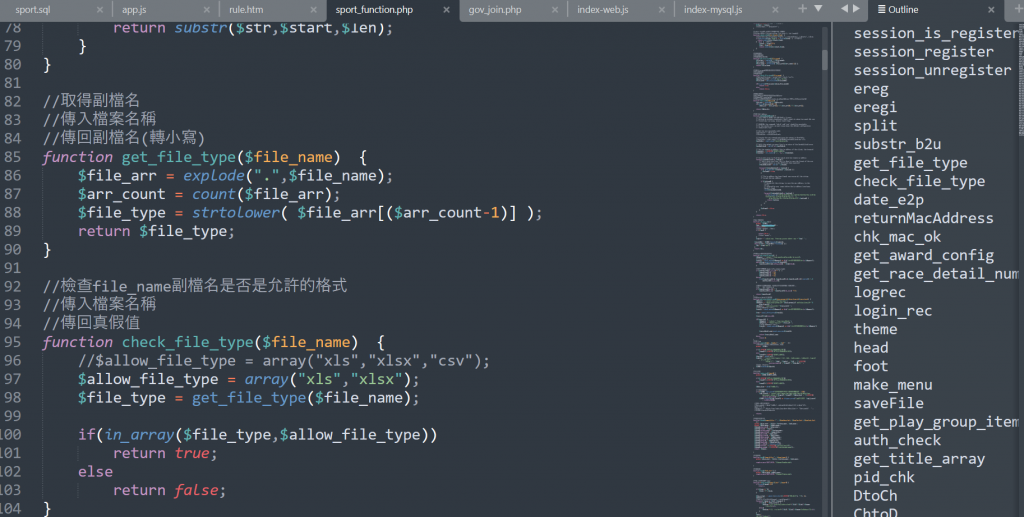This screenshot has height=517, width=1024.
Task: Select chk_mac_ok in the Outline
Action: click(x=897, y=237)
